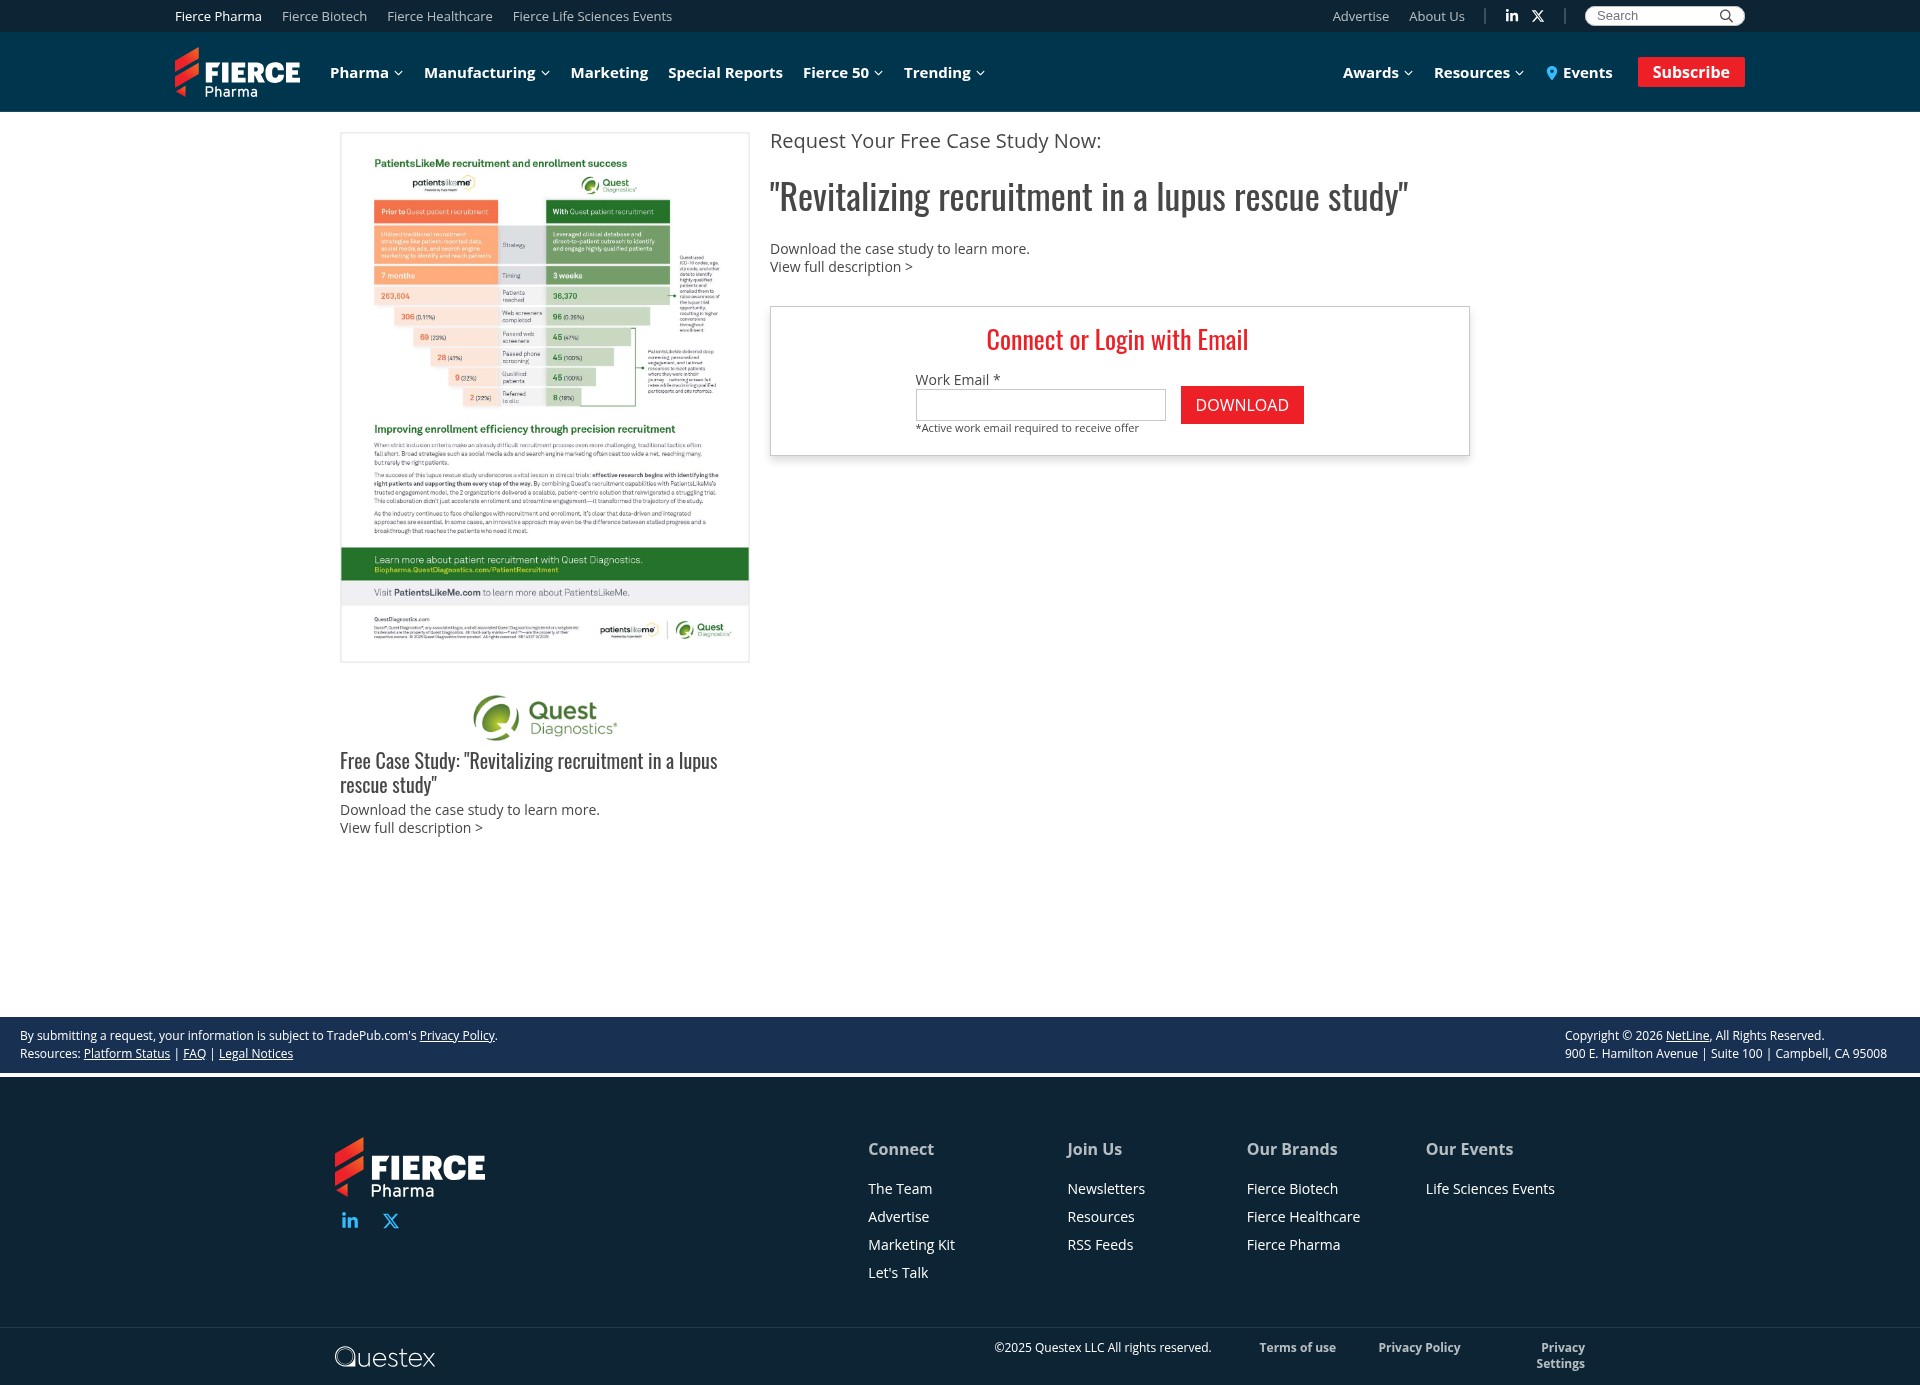The image size is (1920, 1385).
Task: Click the search magnifier icon
Action: tap(1726, 16)
